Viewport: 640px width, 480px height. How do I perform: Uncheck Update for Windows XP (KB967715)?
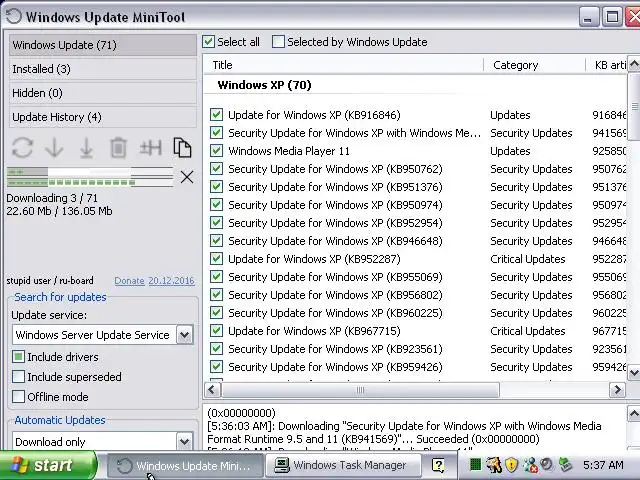216,331
